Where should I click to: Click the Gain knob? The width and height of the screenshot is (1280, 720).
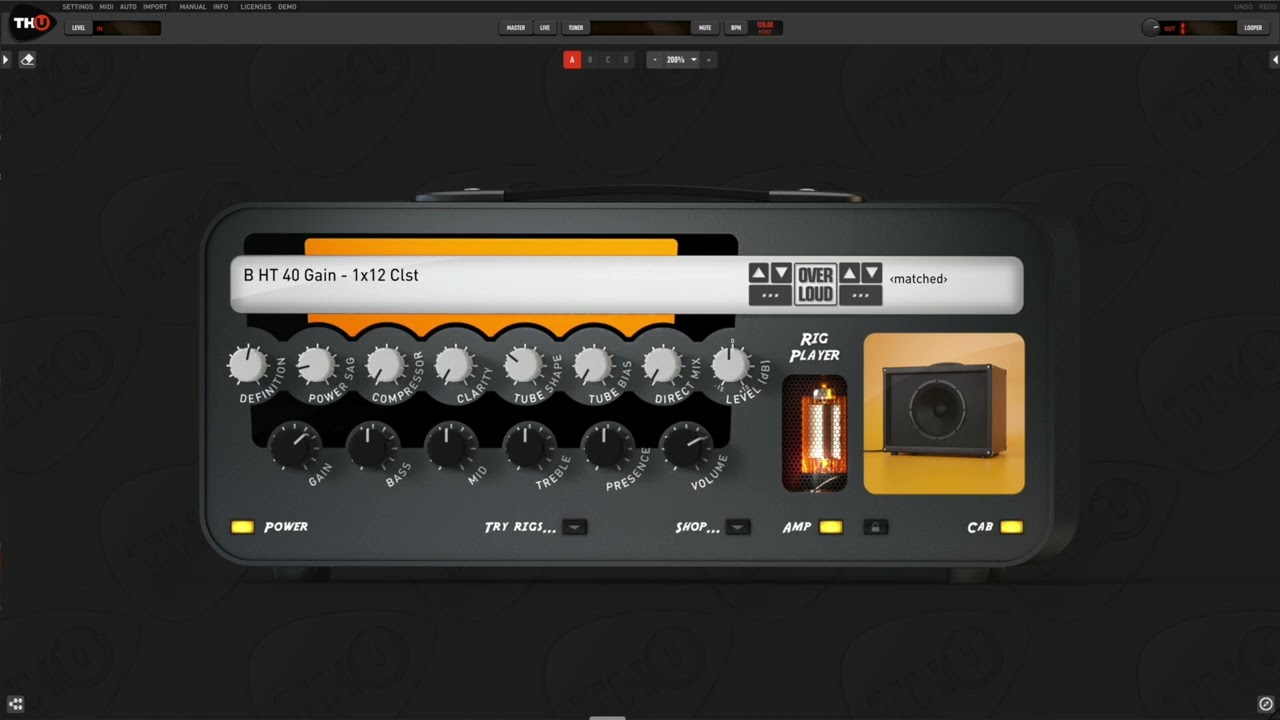294,446
